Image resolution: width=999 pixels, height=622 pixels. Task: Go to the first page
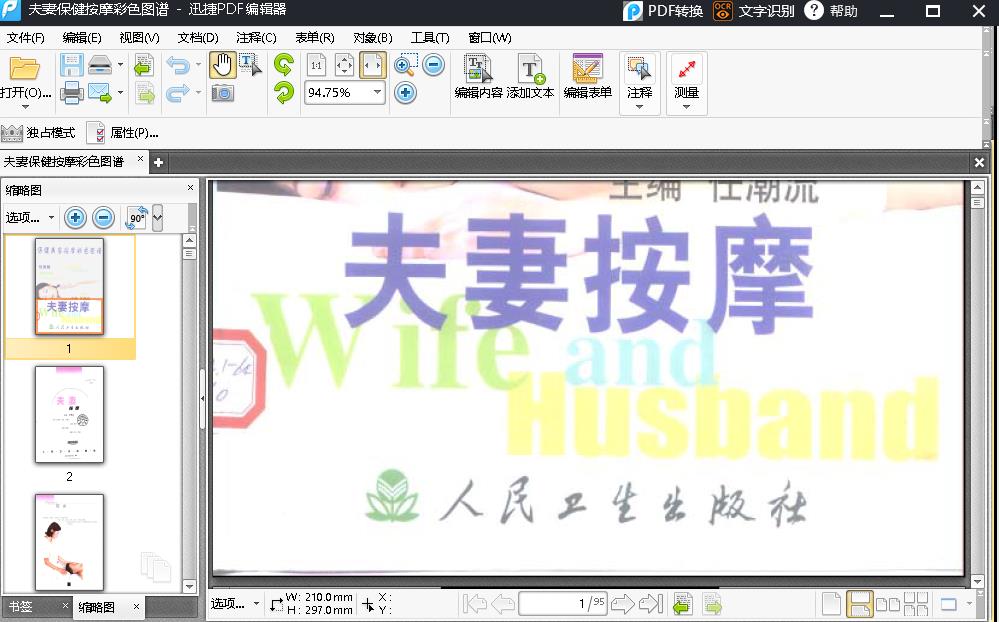pos(475,604)
